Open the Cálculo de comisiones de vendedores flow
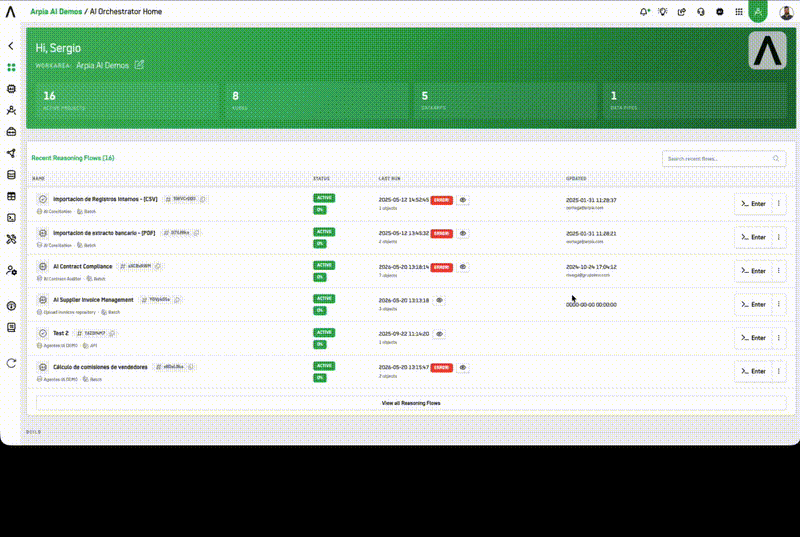800x537 pixels. 100,367
